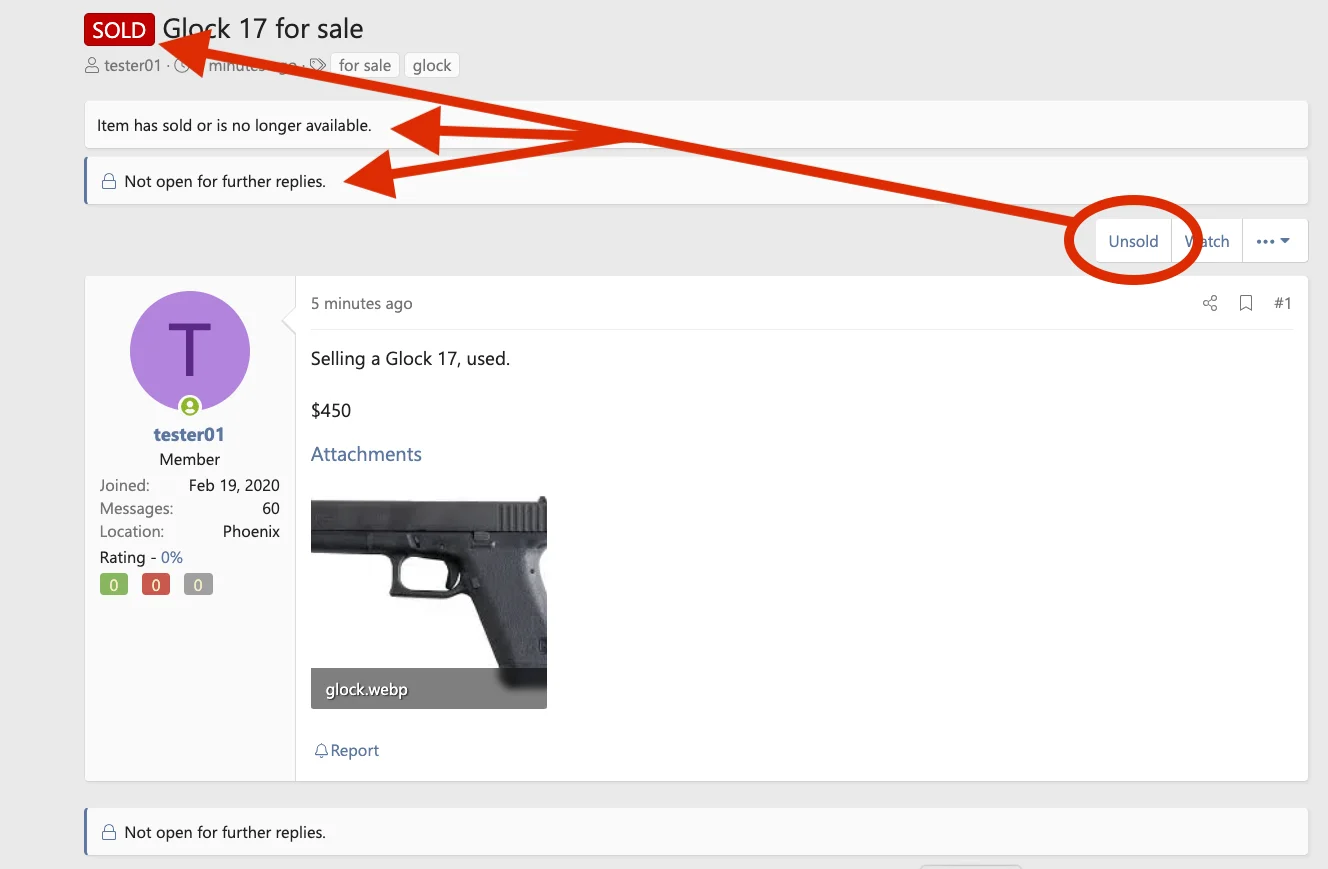
Task: Click the green positive rating count badge
Action: [114, 585]
